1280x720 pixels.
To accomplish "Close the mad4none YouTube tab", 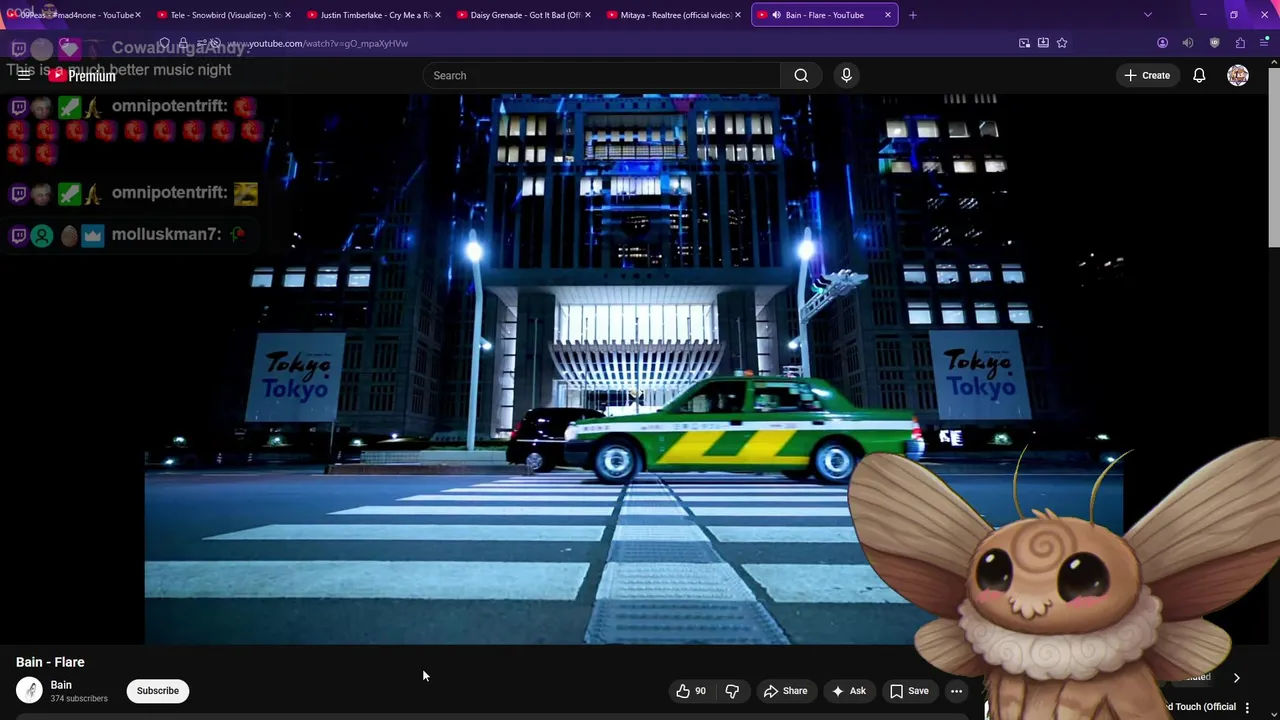I will (x=137, y=15).
